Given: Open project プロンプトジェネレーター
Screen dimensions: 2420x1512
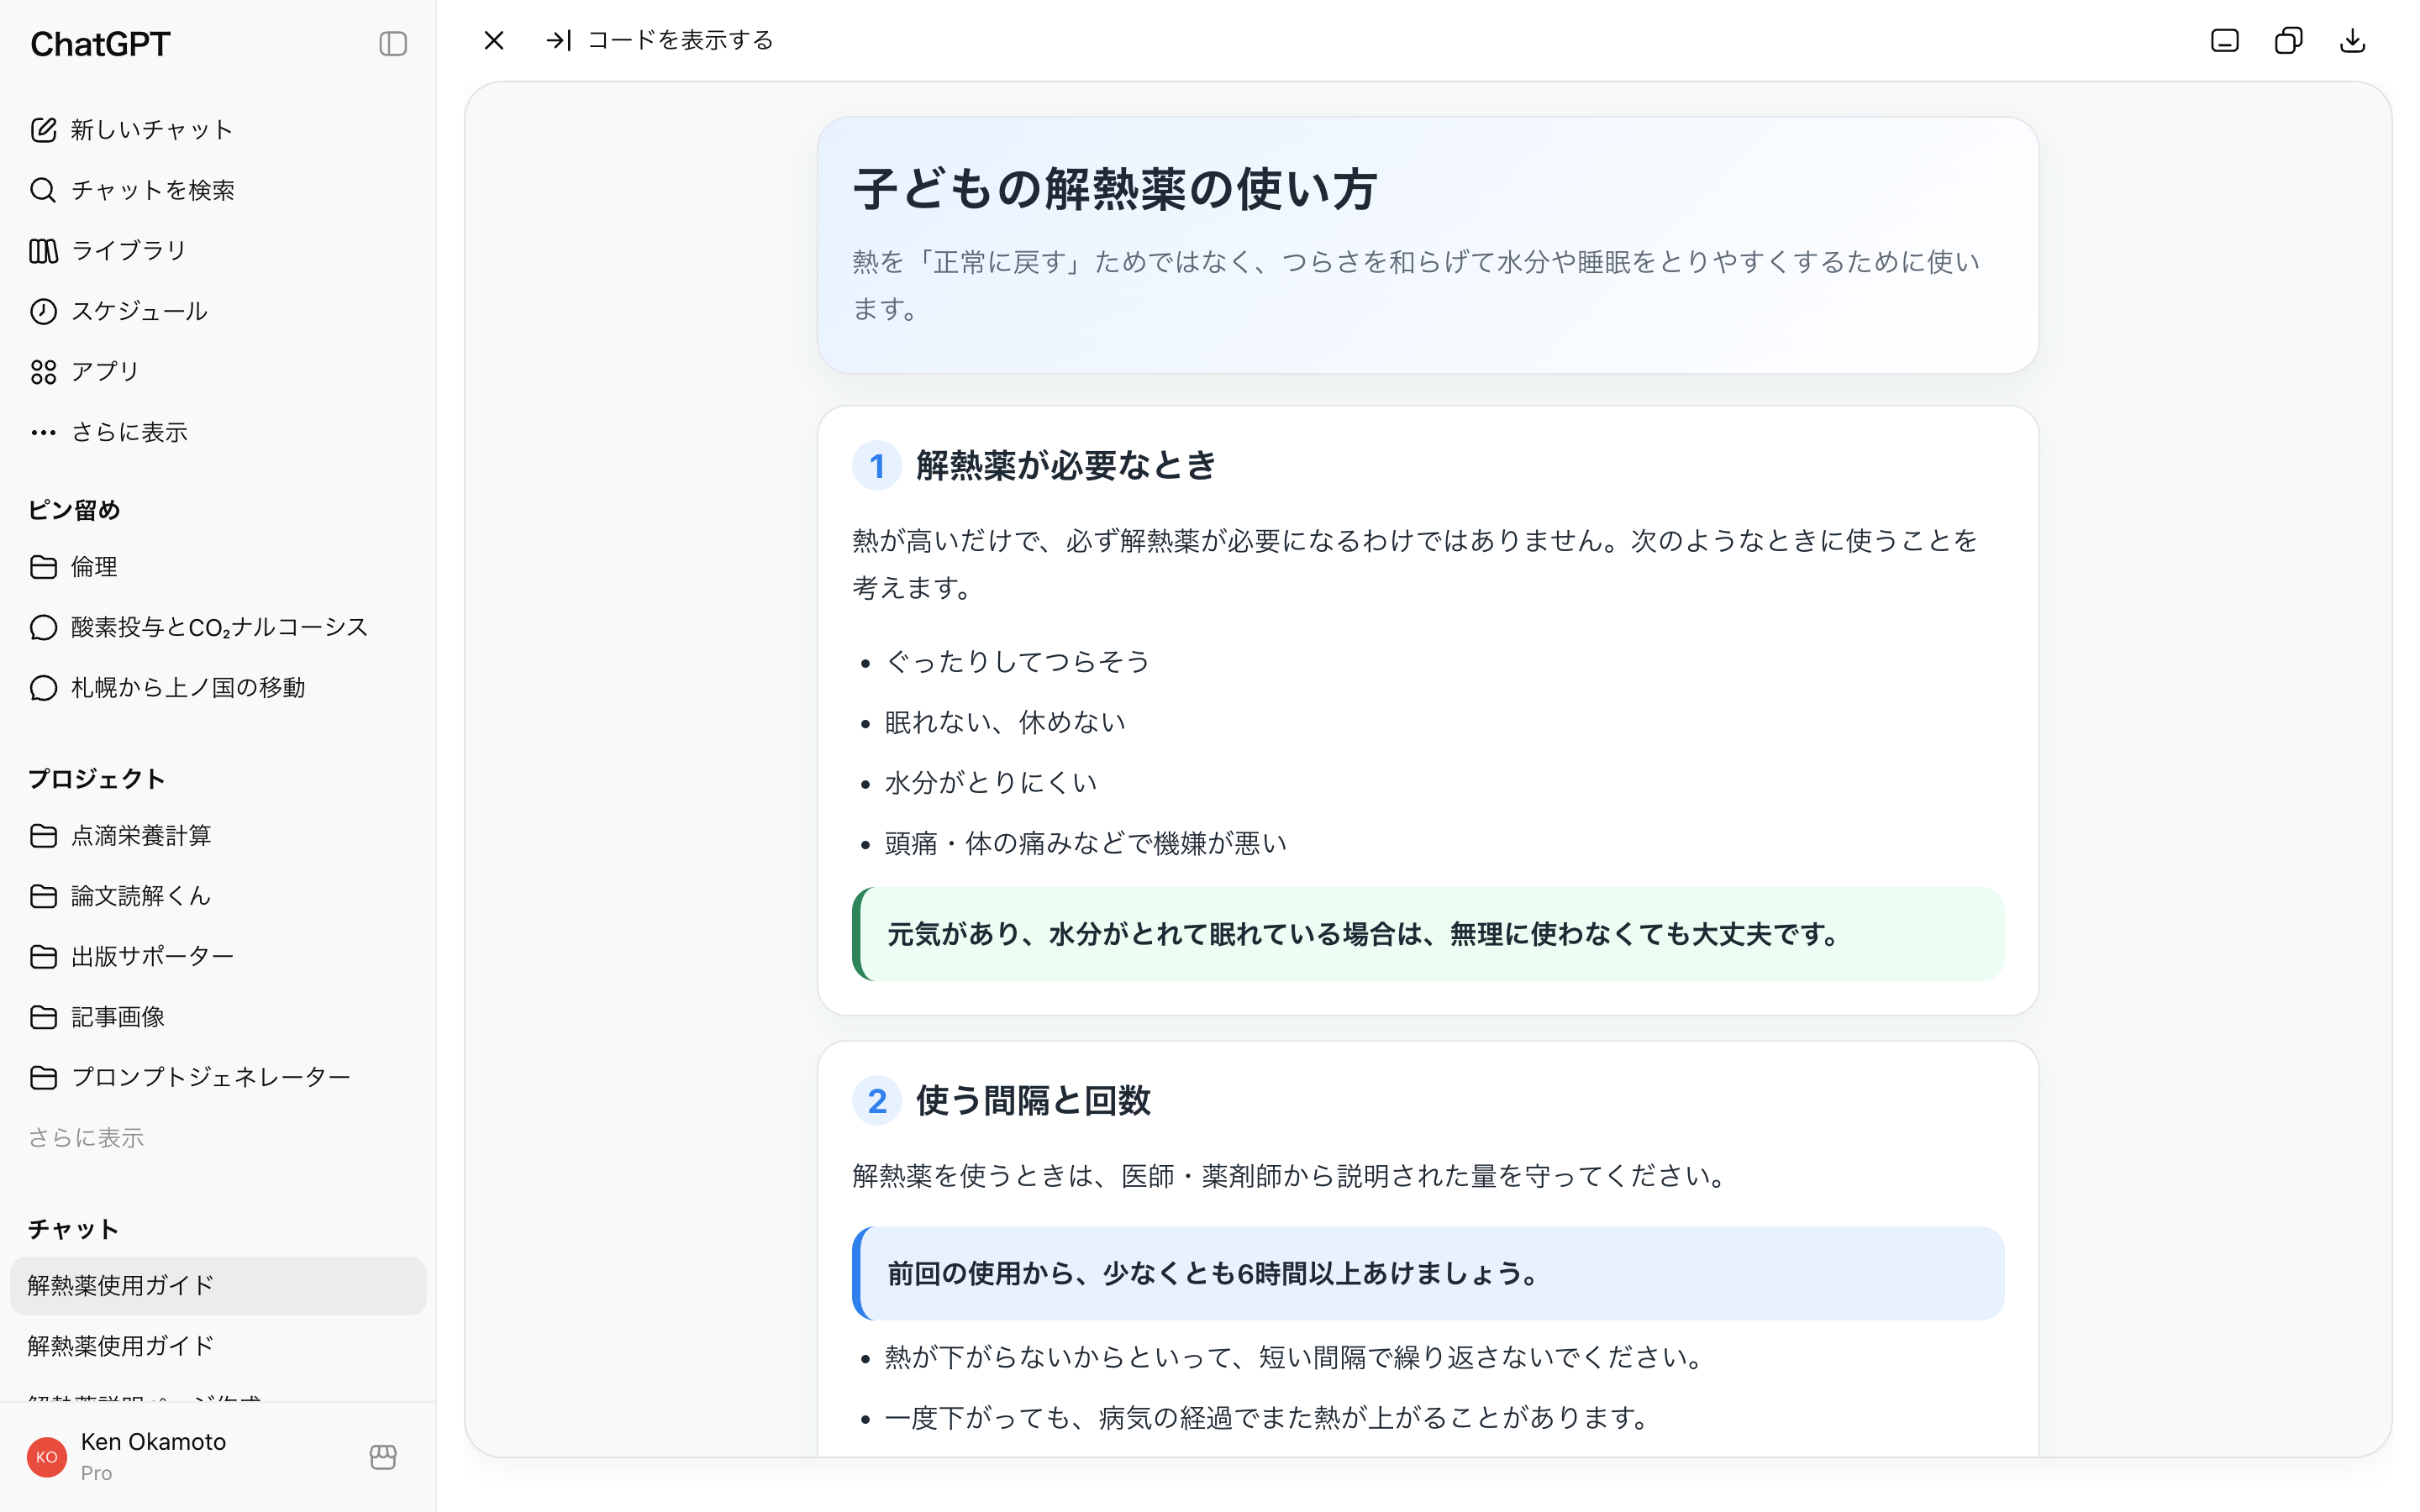Looking at the screenshot, I should click(x=218, y=1077).
